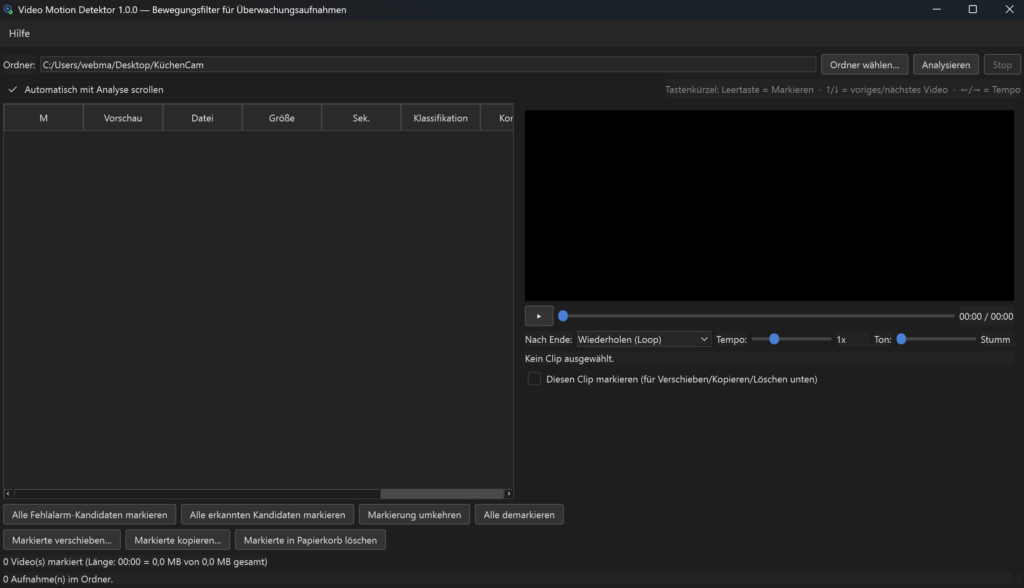Click the Tempo slider handle

pos(774,339)
